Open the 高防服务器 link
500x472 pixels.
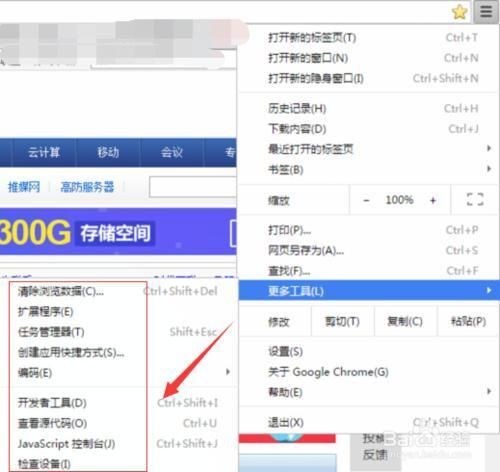tap(87, 187)
